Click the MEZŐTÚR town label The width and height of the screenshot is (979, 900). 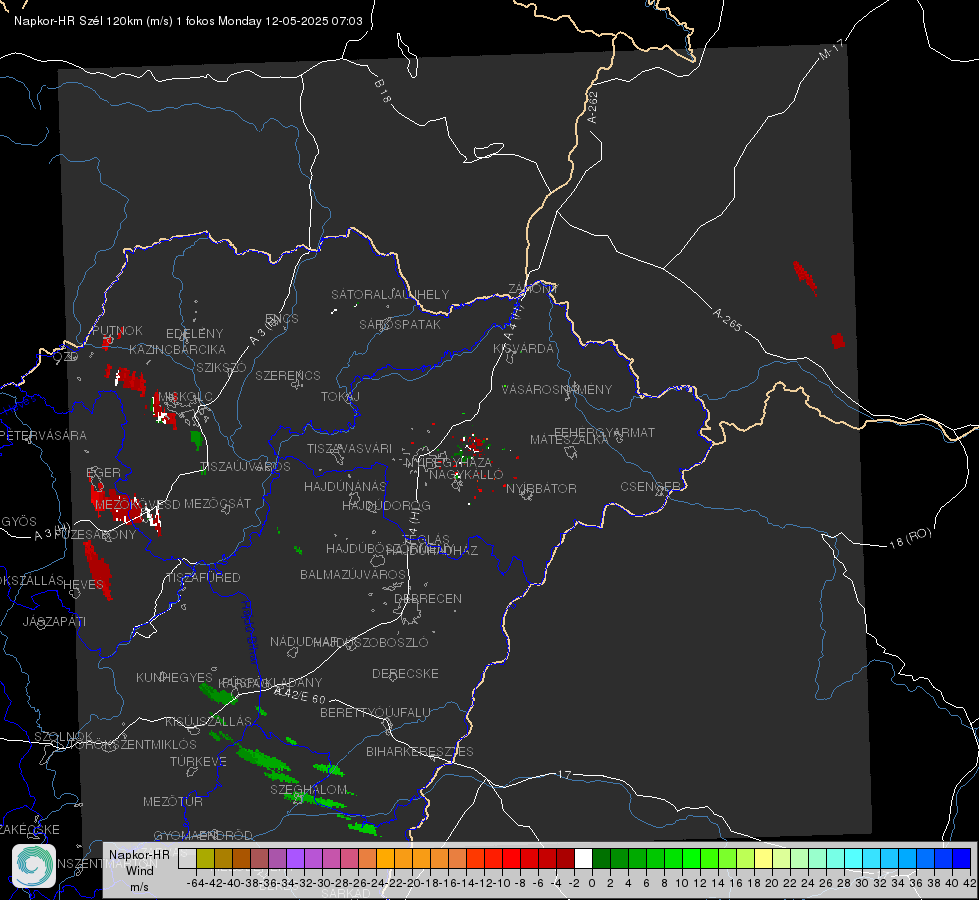(x=173, y=801)
